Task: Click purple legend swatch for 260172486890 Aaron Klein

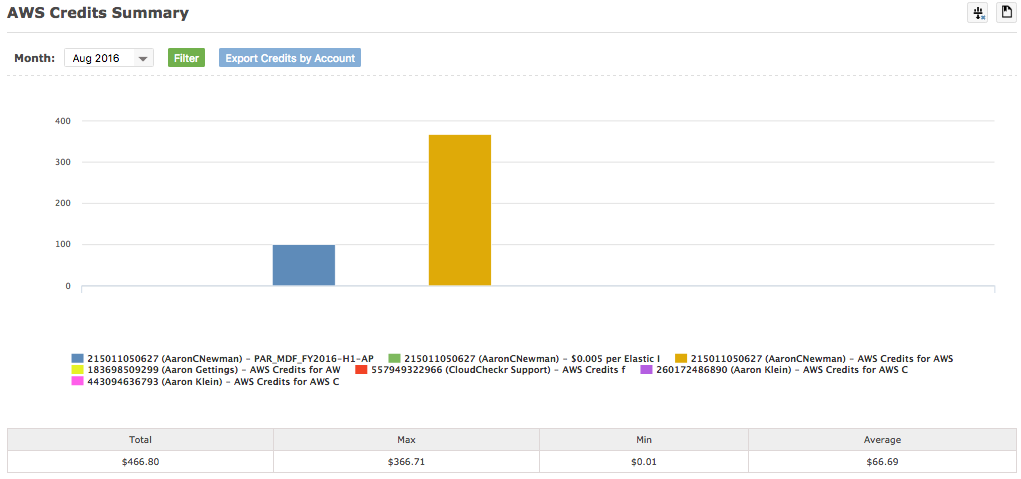Action: coord(646,370)
